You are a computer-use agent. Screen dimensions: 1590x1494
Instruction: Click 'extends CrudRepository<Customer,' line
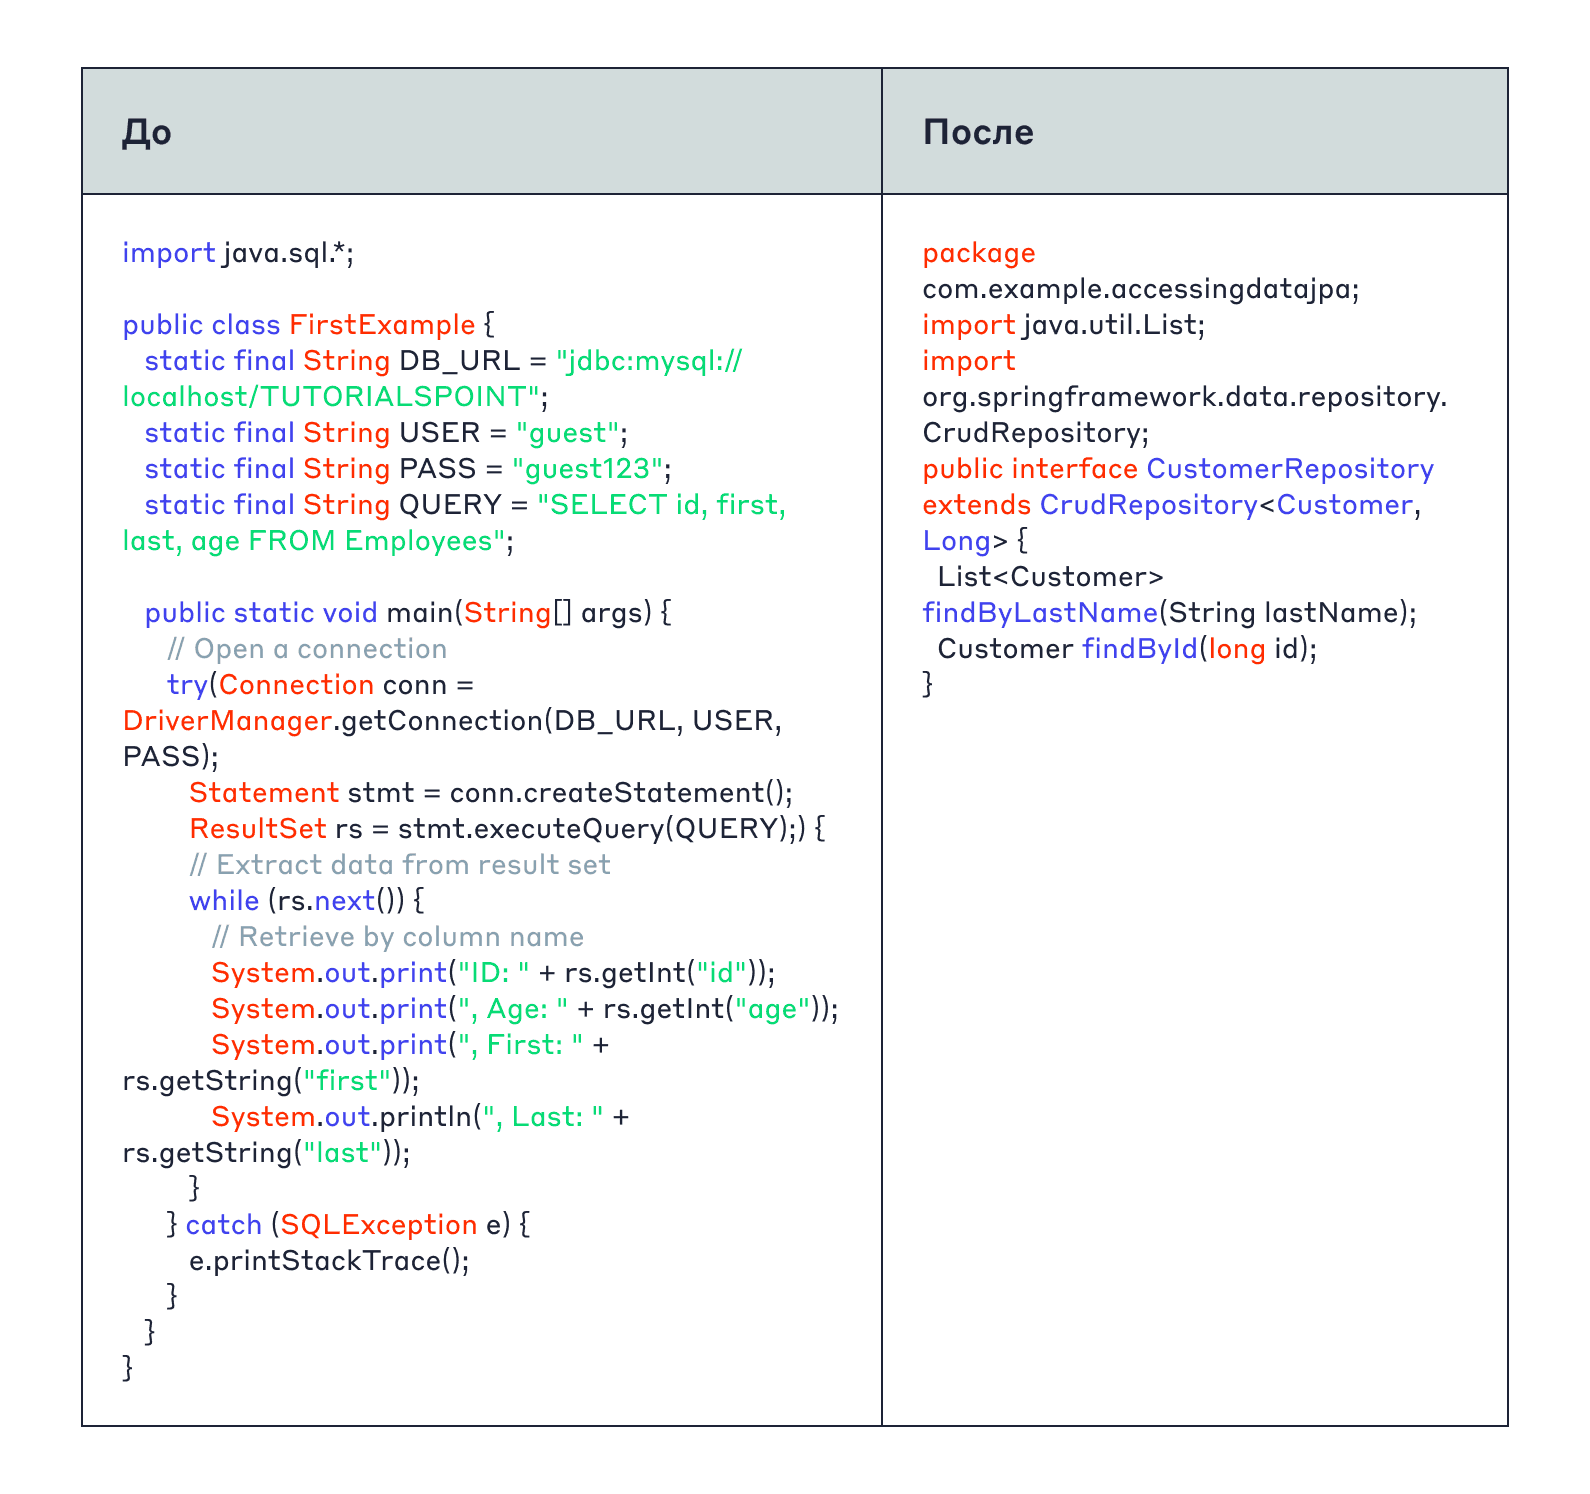(x=1172, y=505)
